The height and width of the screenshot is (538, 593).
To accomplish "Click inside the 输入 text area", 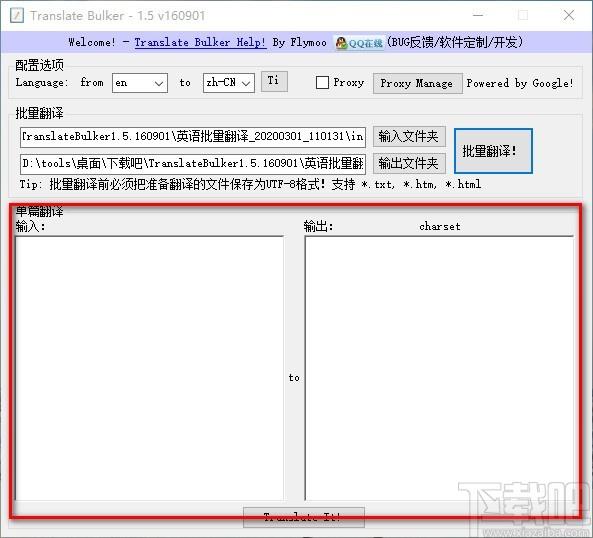I will click(x=149, y=368).
